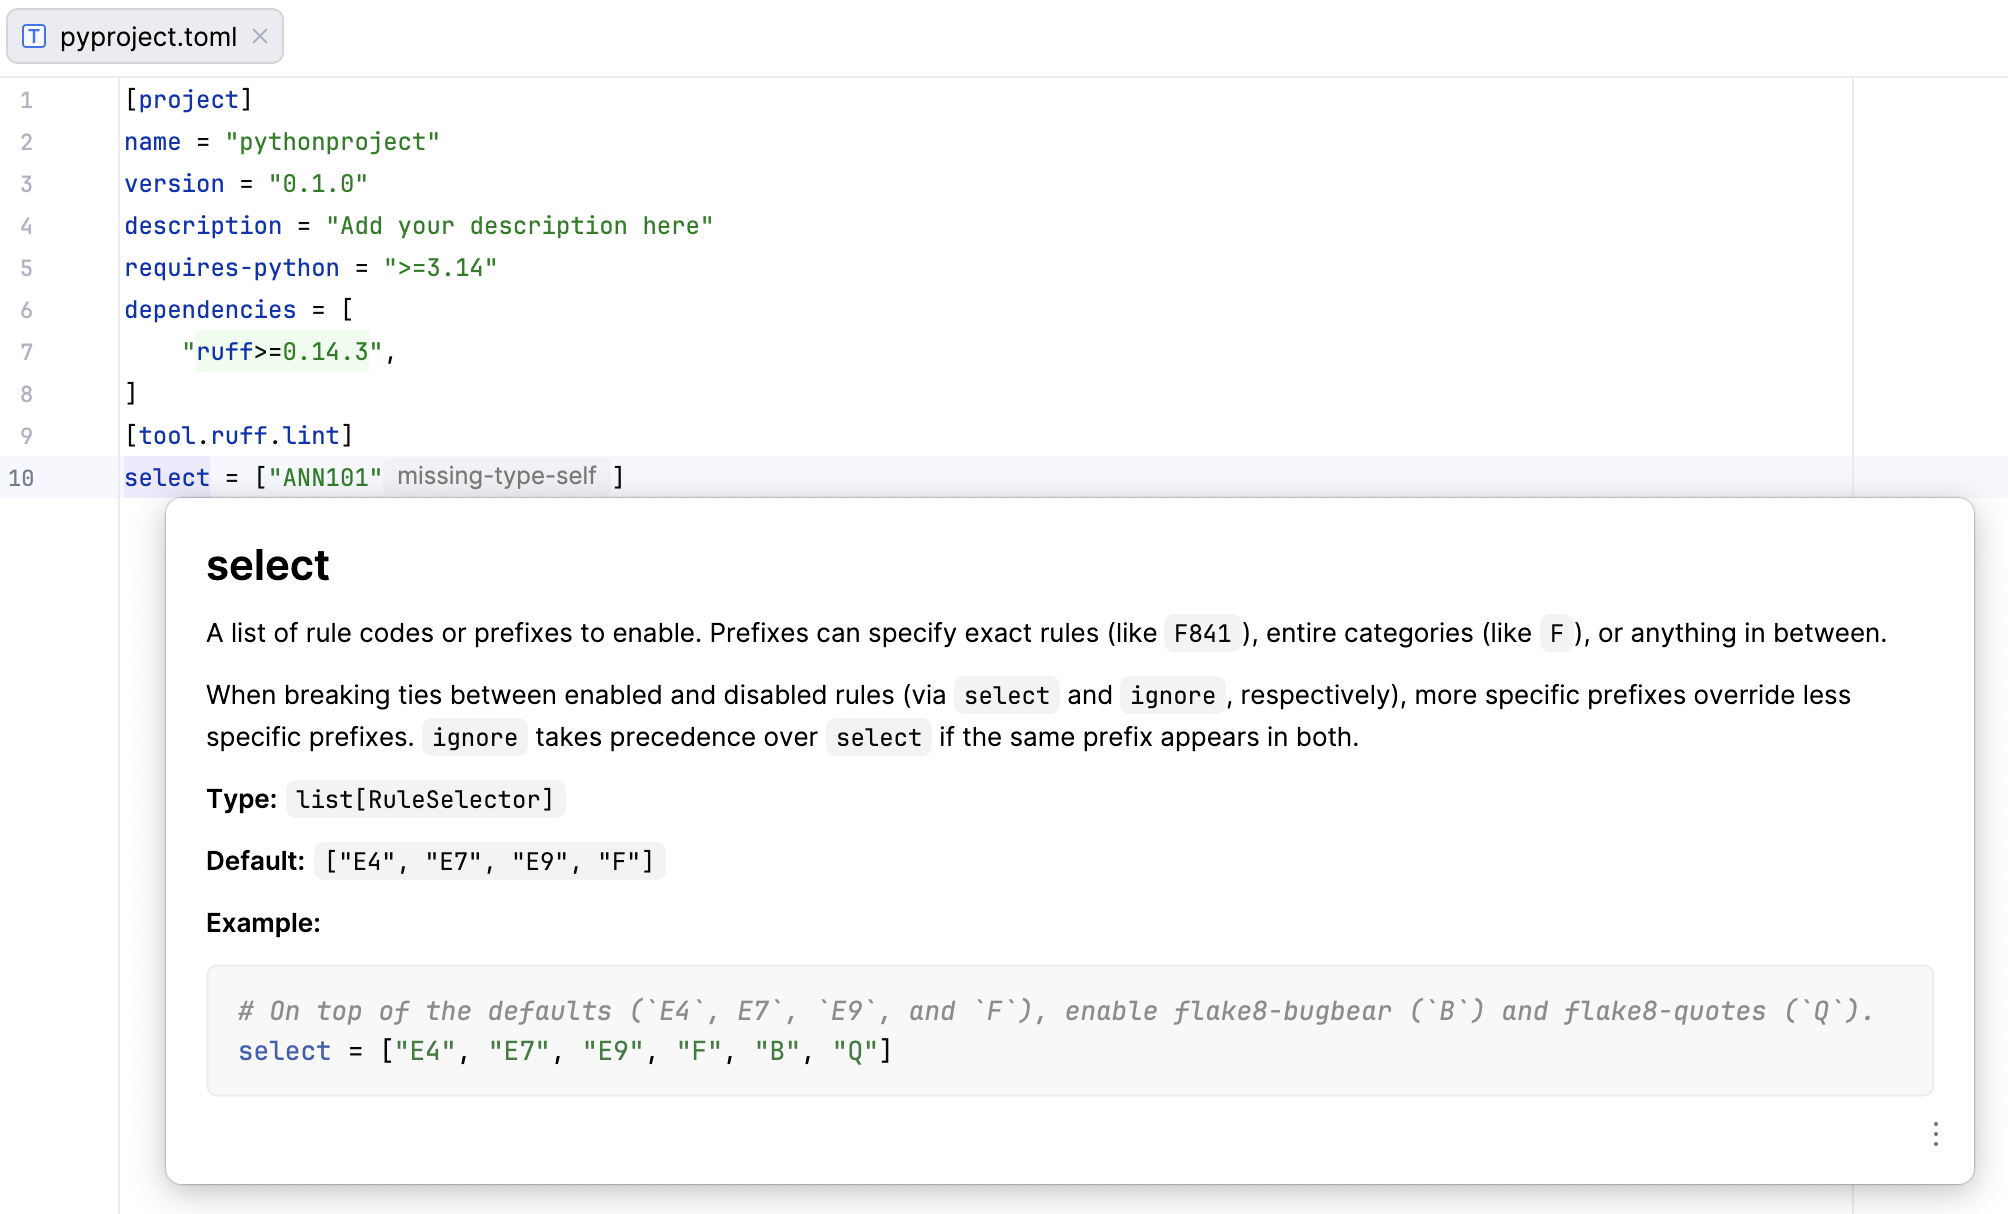Click the missing-type-self inlay hint
2008x1214 pixels.
[497, 476]
